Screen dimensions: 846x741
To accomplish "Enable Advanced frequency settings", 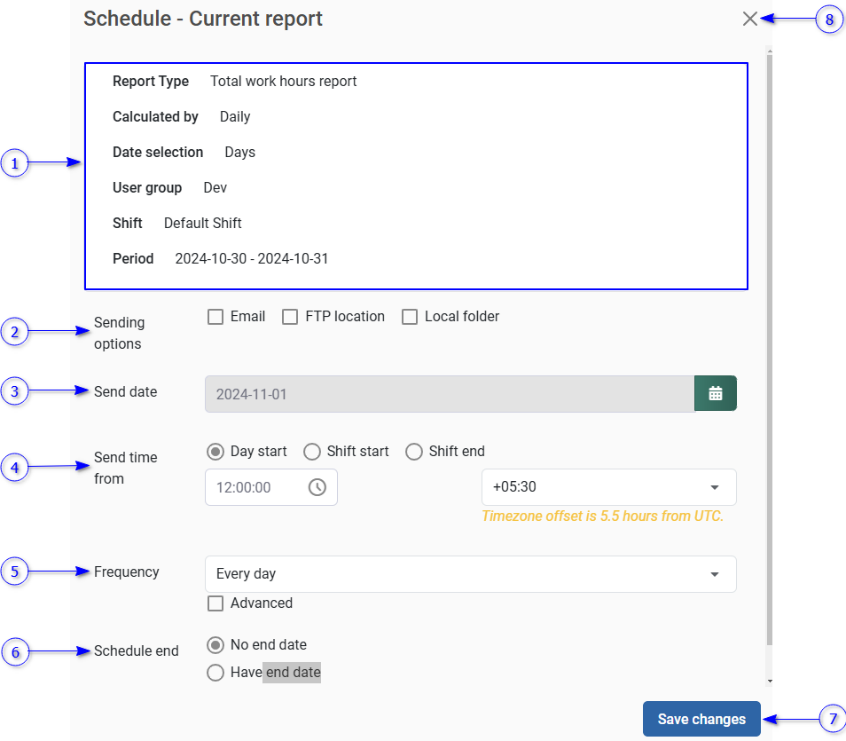I will [x=215, y=604].
